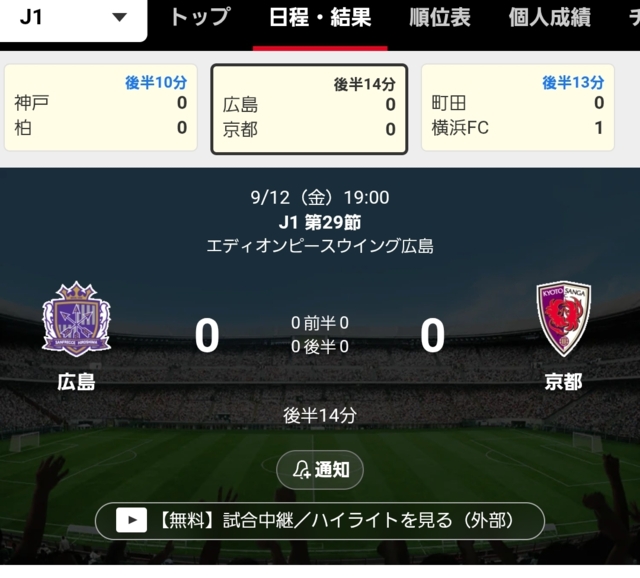Open the 神戸 vs 柏 match card
This screenshot has height=578, width=640.
point(101,108)
